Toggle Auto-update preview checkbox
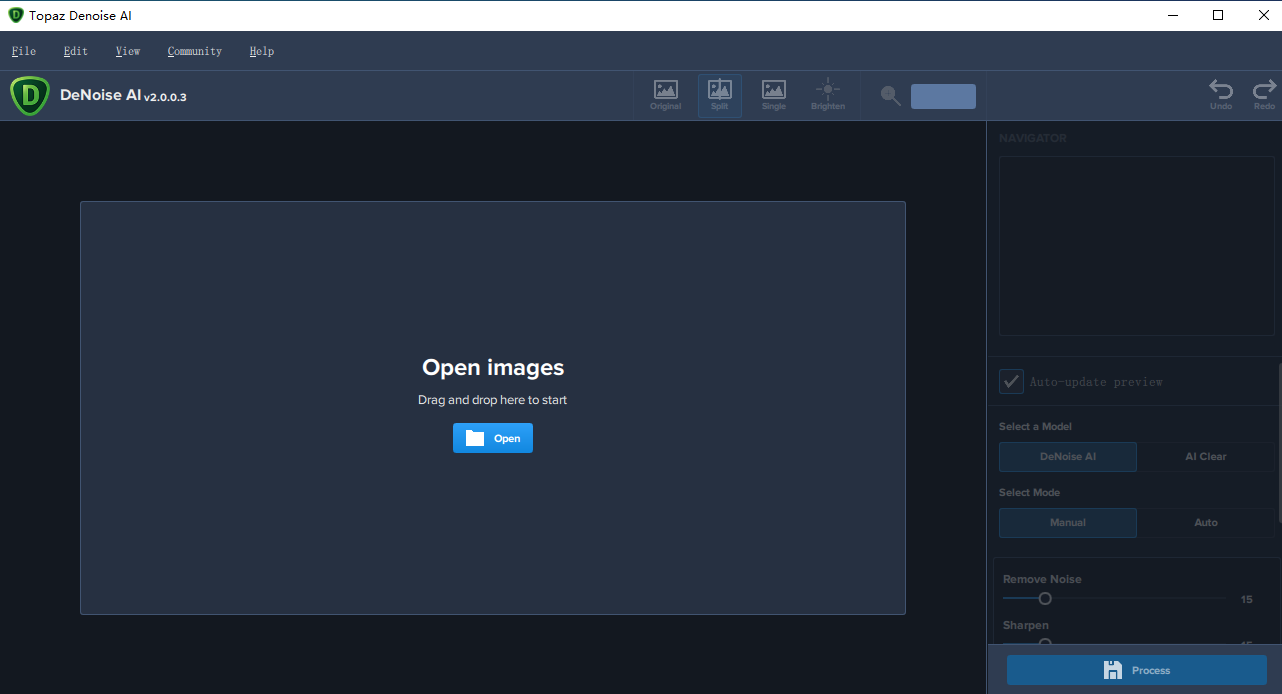This screenshot has width=1282, height=694. click(x=1011, y=381)
